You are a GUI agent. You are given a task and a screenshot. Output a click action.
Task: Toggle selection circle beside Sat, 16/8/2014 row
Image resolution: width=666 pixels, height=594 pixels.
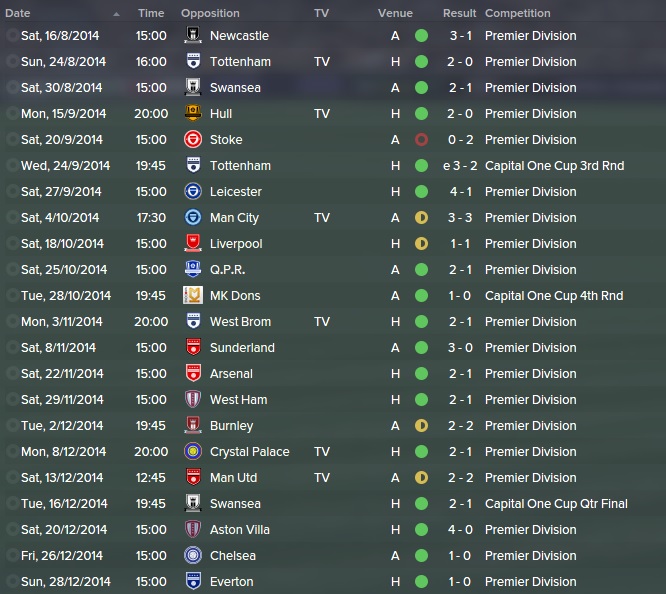[12, 35]
